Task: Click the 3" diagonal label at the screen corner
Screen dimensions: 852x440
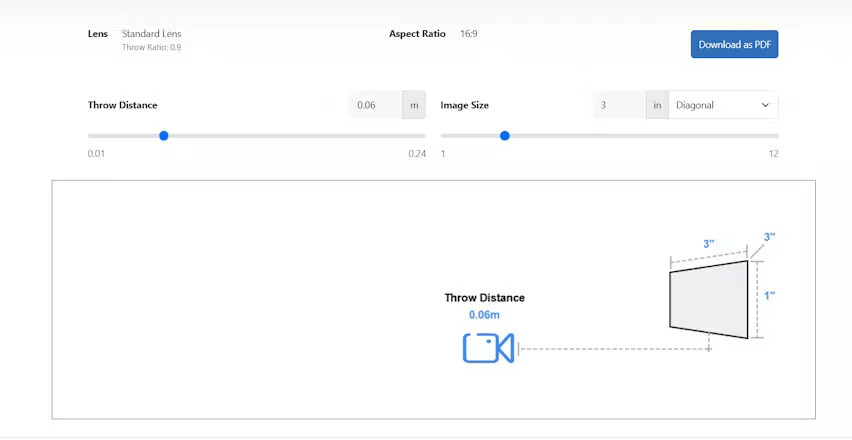Action: [769, 237]
